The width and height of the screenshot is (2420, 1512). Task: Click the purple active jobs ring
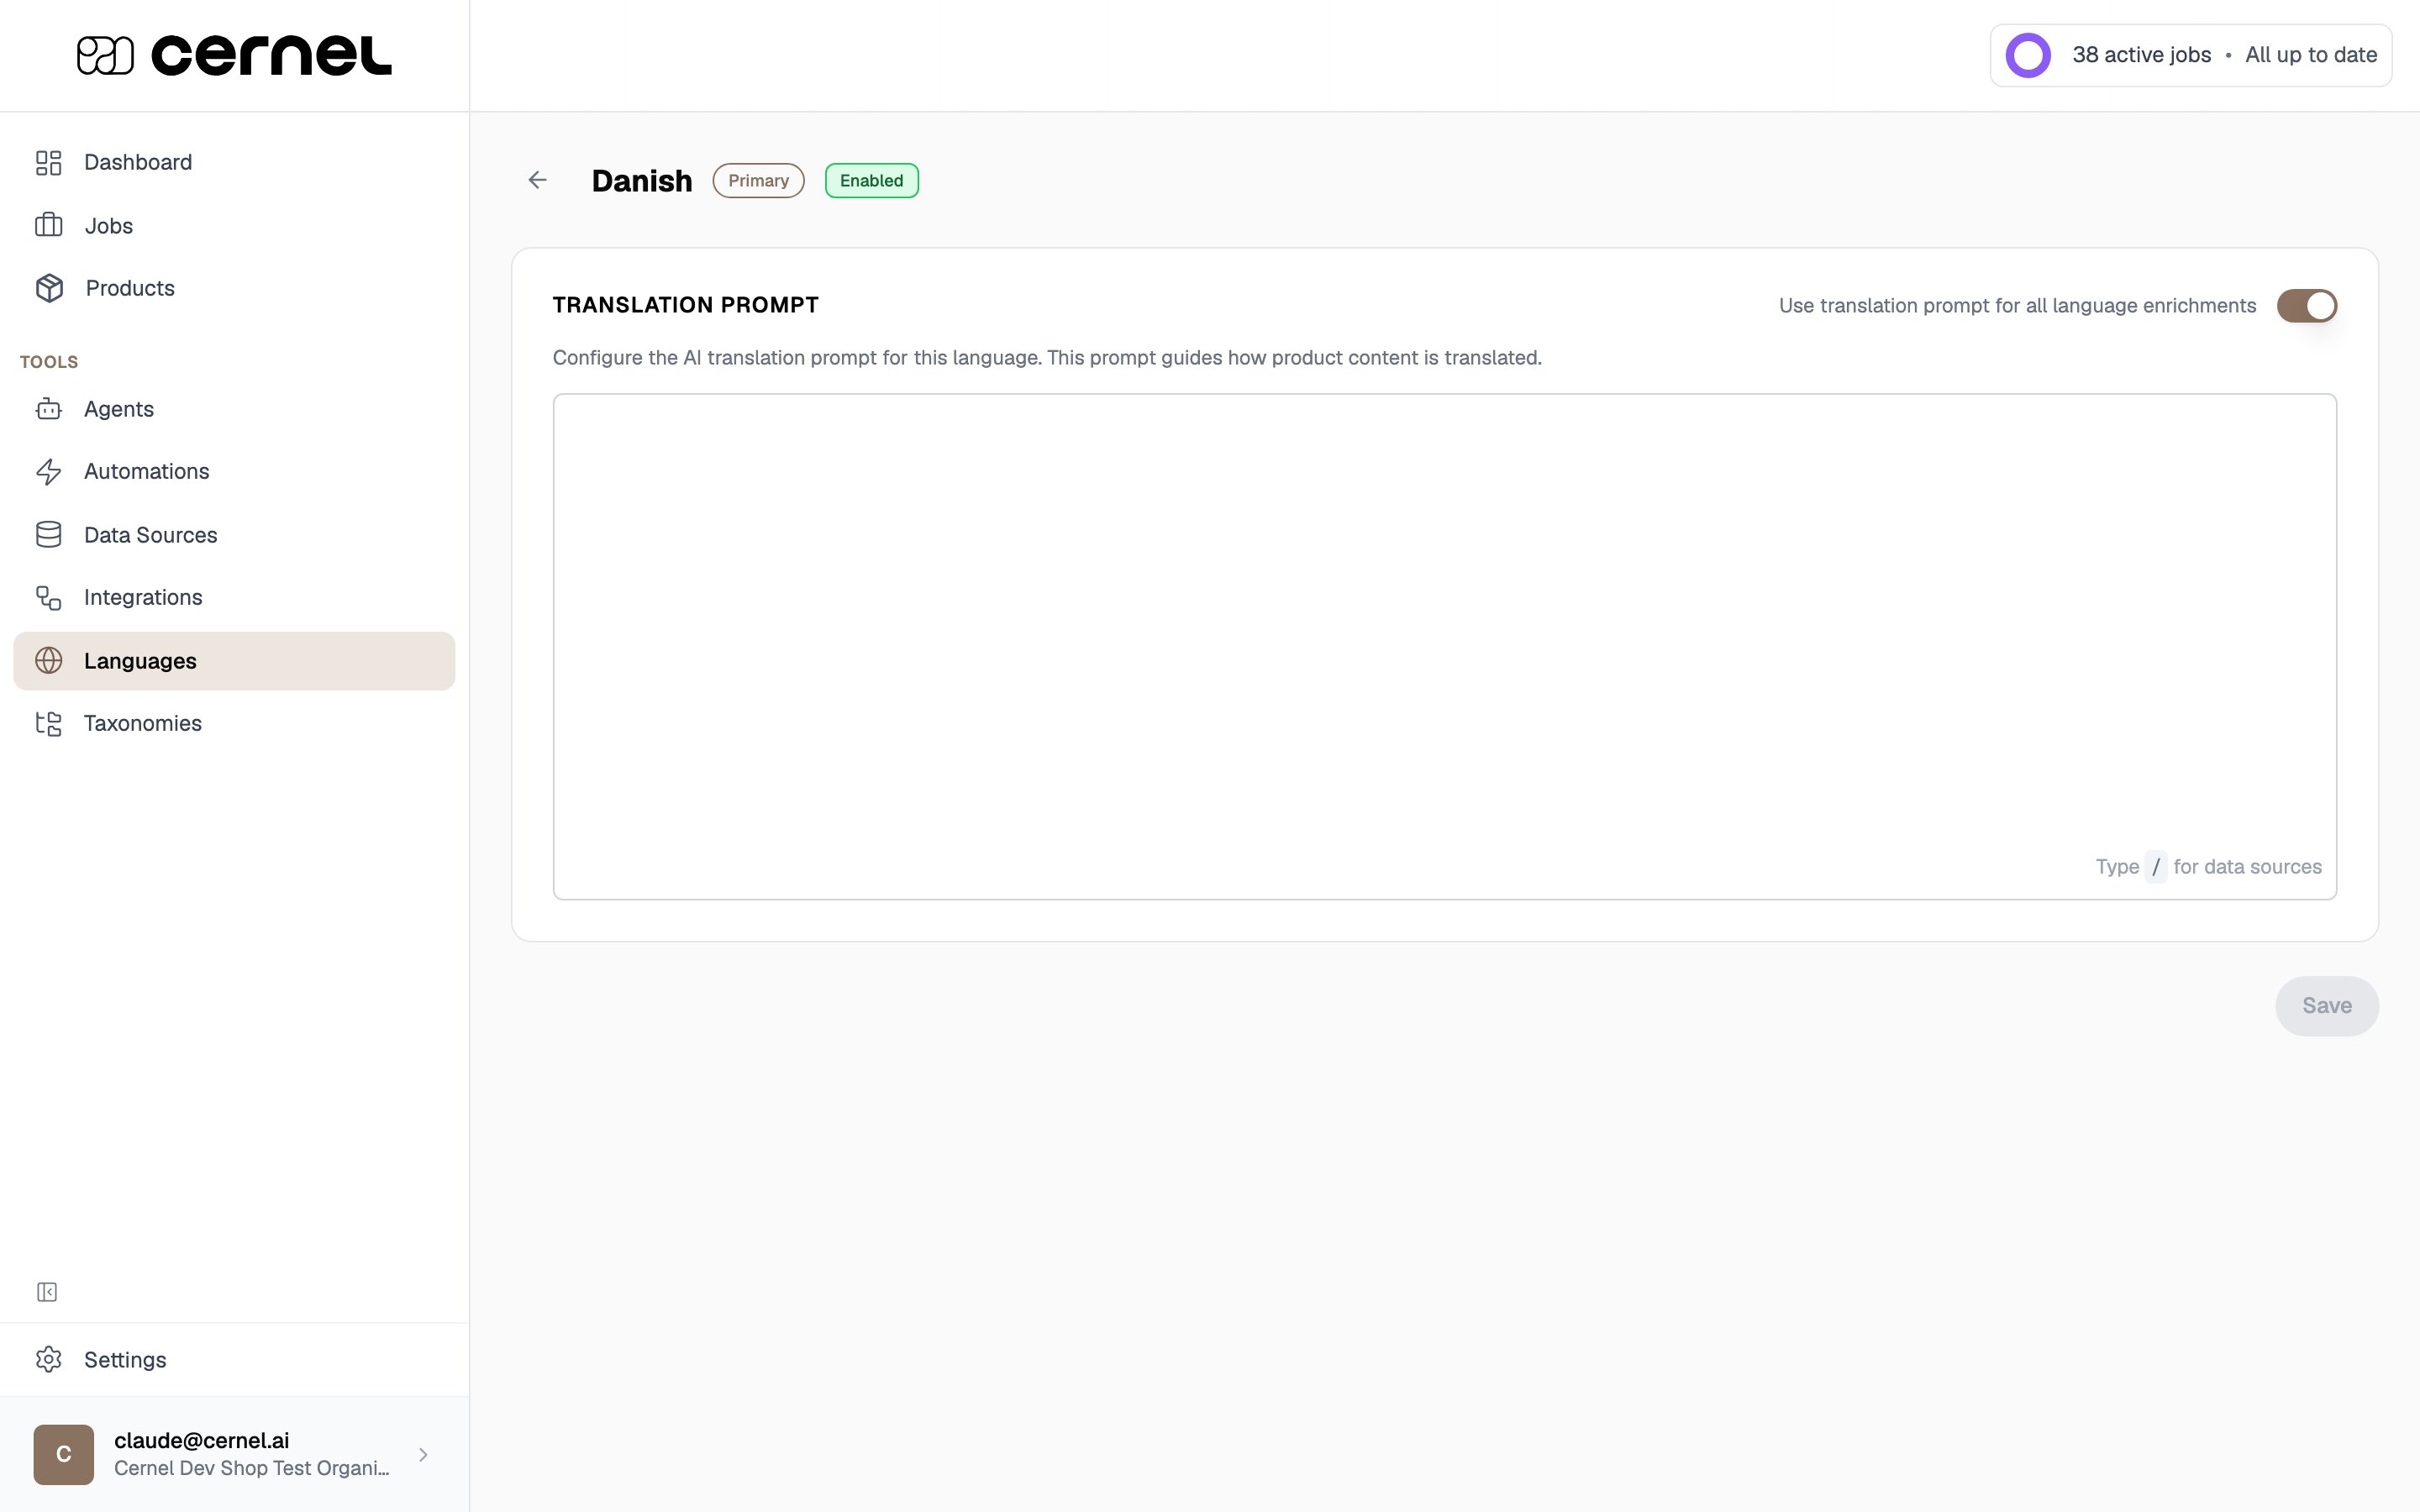[x=2028, y=55]
